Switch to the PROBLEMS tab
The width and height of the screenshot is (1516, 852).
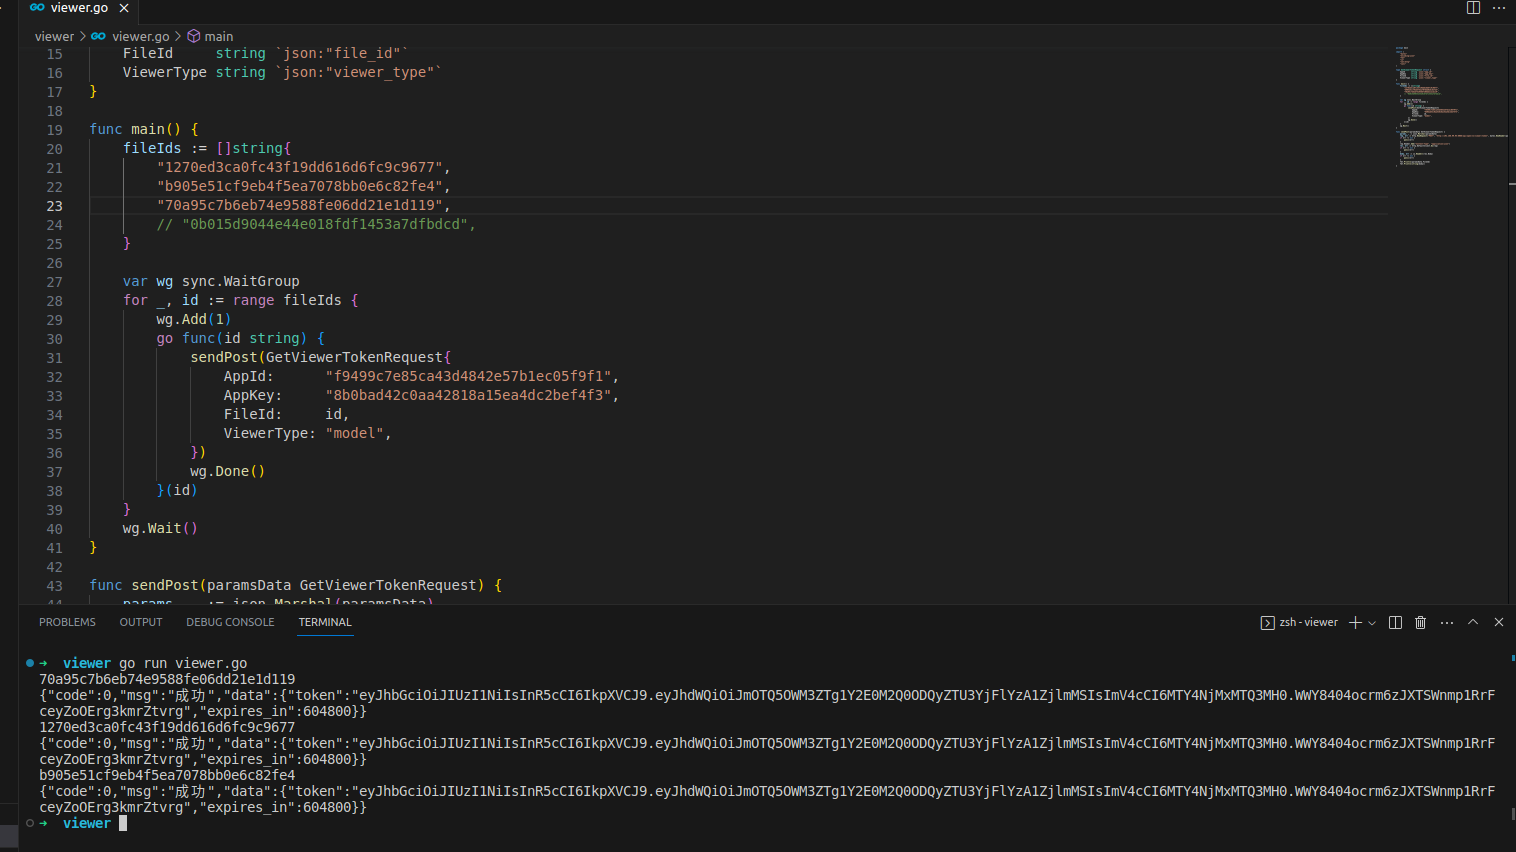(67, 622)
